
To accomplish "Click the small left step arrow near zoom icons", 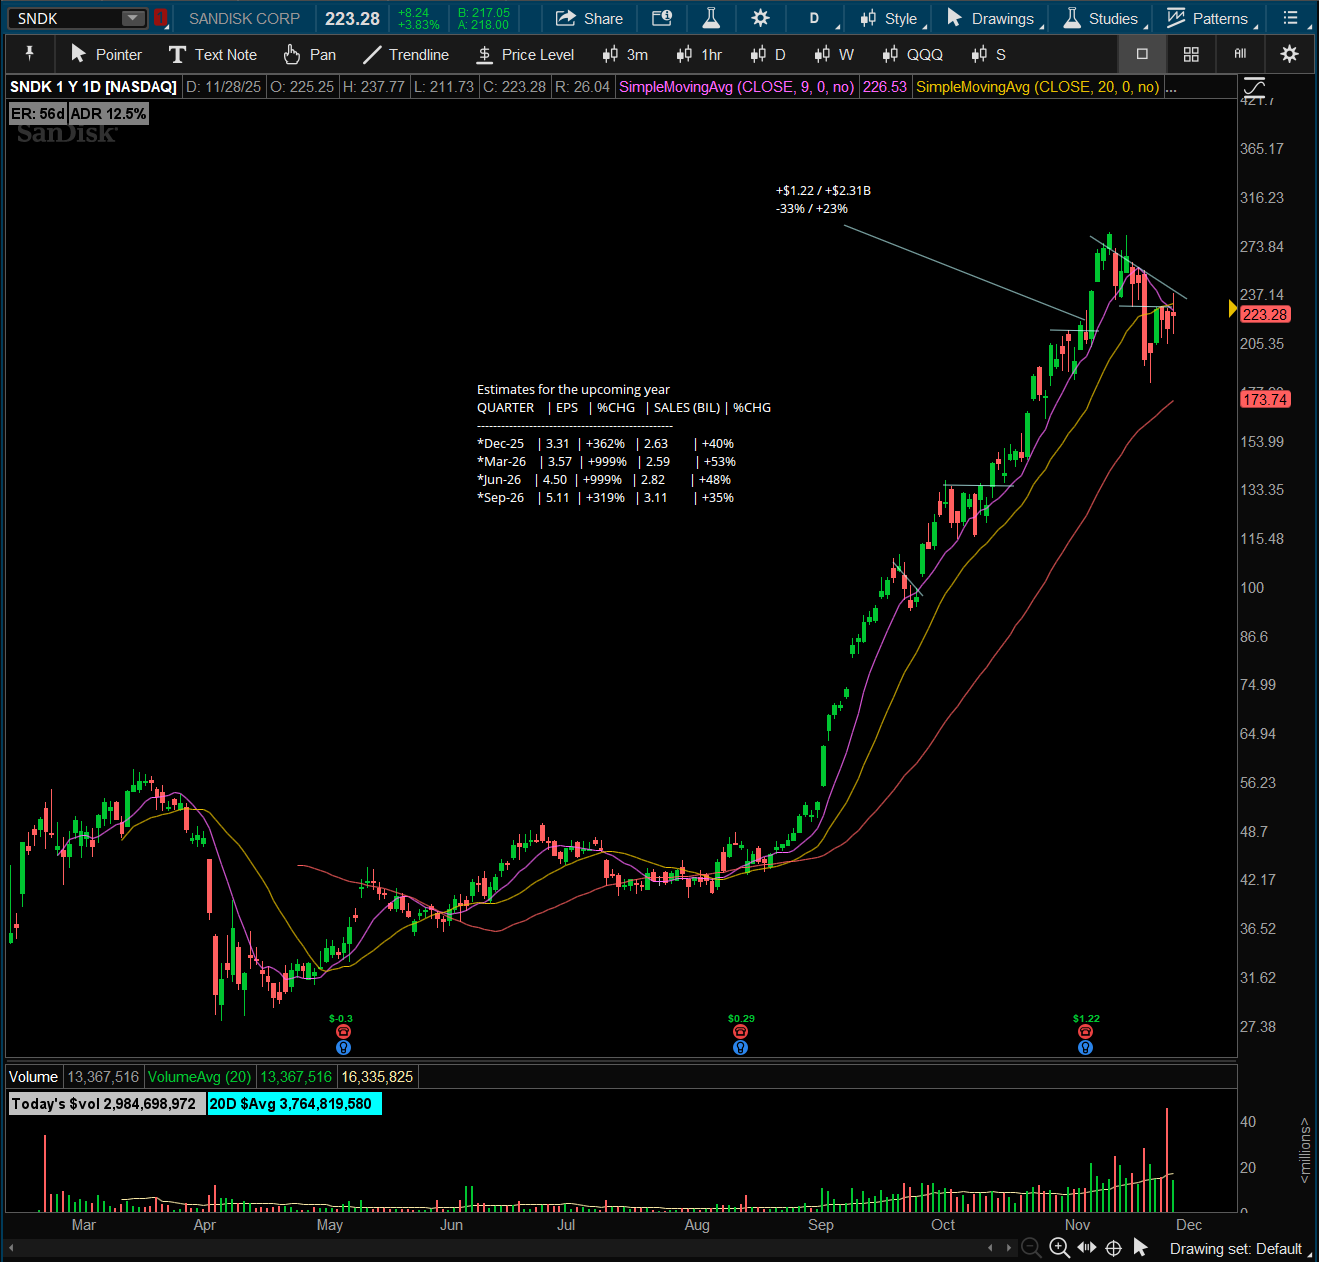I will pos(991,1248).
